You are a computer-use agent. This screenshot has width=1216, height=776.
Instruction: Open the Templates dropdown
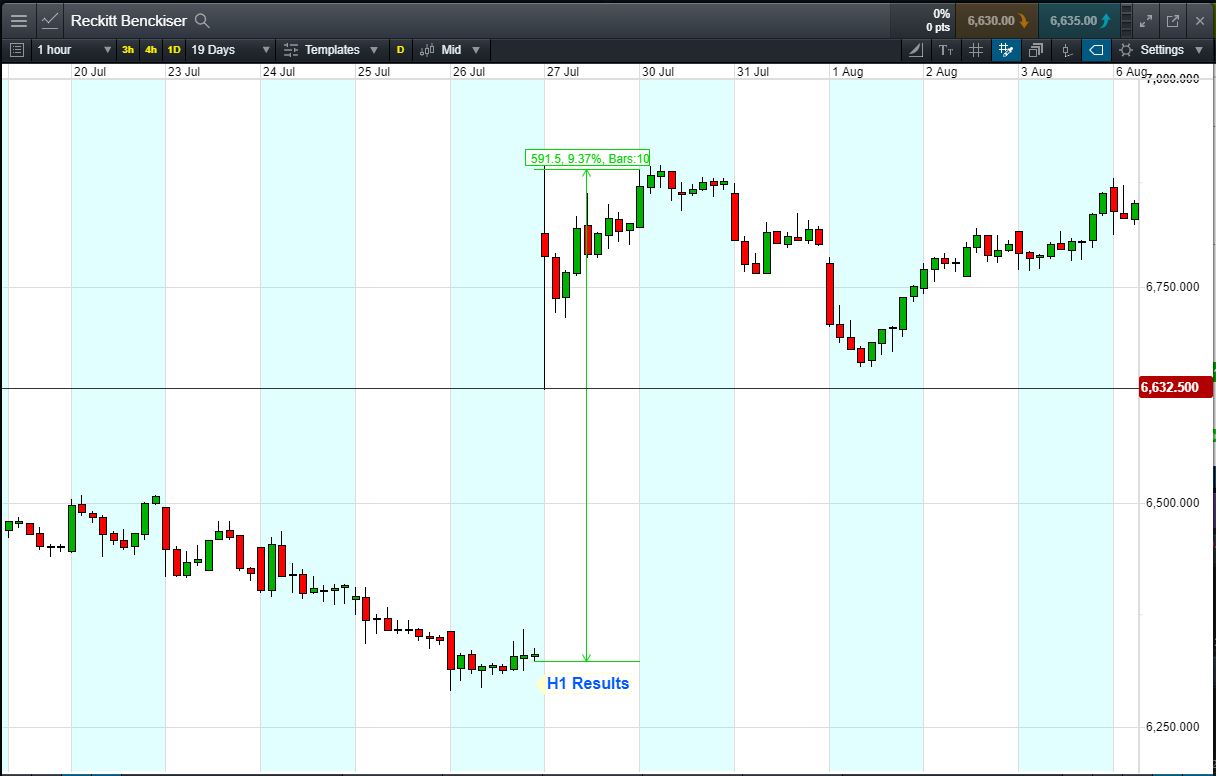(331, 50)
